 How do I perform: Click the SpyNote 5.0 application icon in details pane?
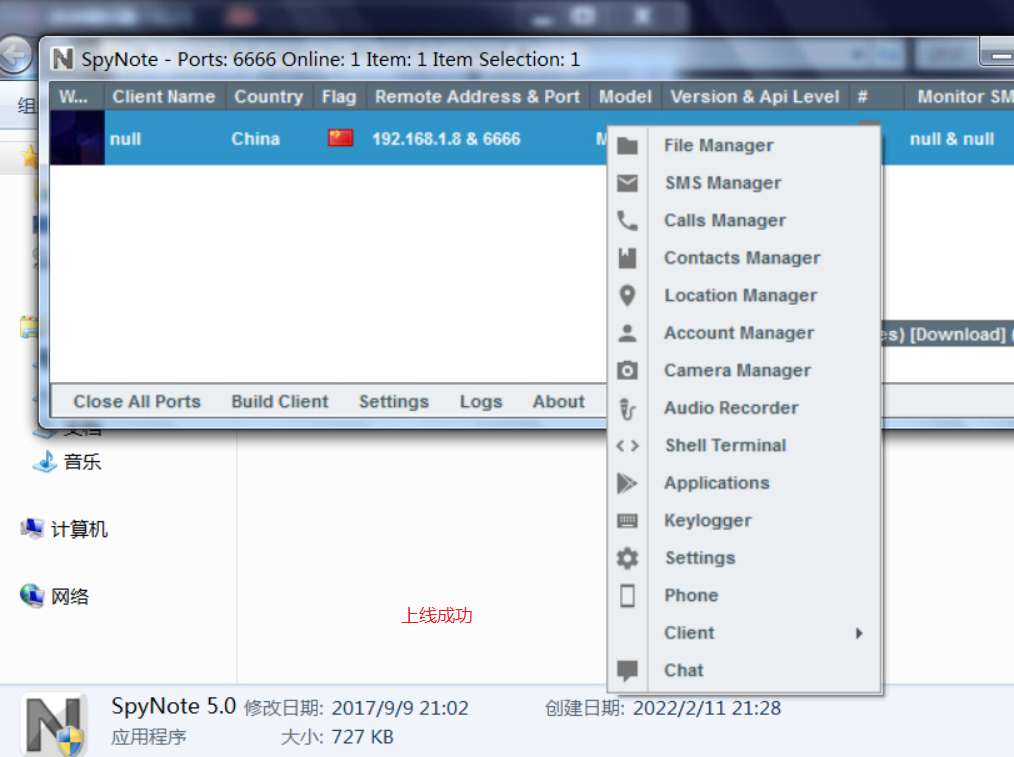click(54, 725)
